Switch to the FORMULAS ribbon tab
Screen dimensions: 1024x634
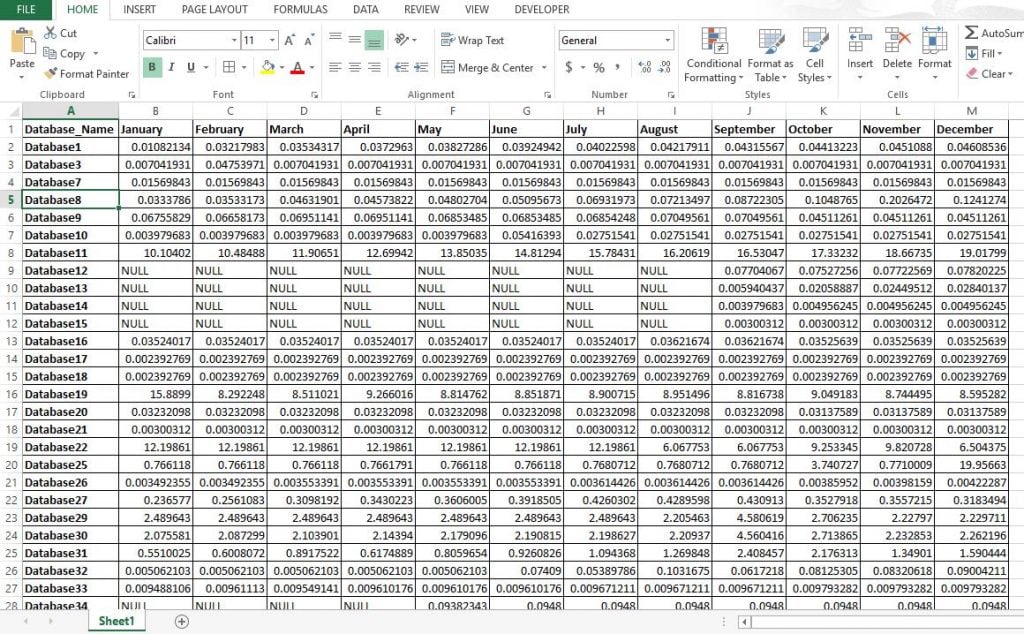coord(299,9)
